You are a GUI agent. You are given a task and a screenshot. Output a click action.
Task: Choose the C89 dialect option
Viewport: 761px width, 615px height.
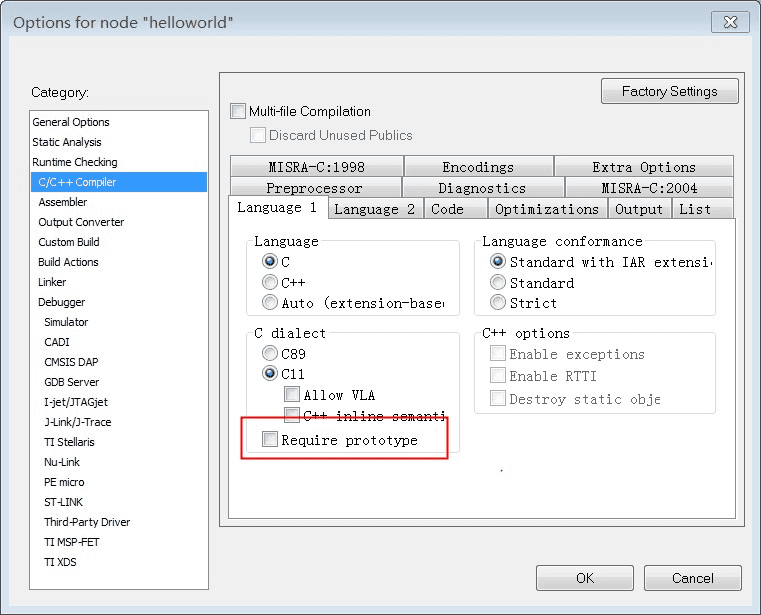click(x=270, y=353)
